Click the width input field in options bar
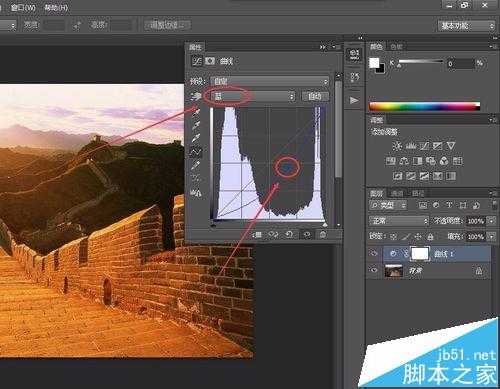The height and width of the screenshot is (389, 500). pos(54,25)
